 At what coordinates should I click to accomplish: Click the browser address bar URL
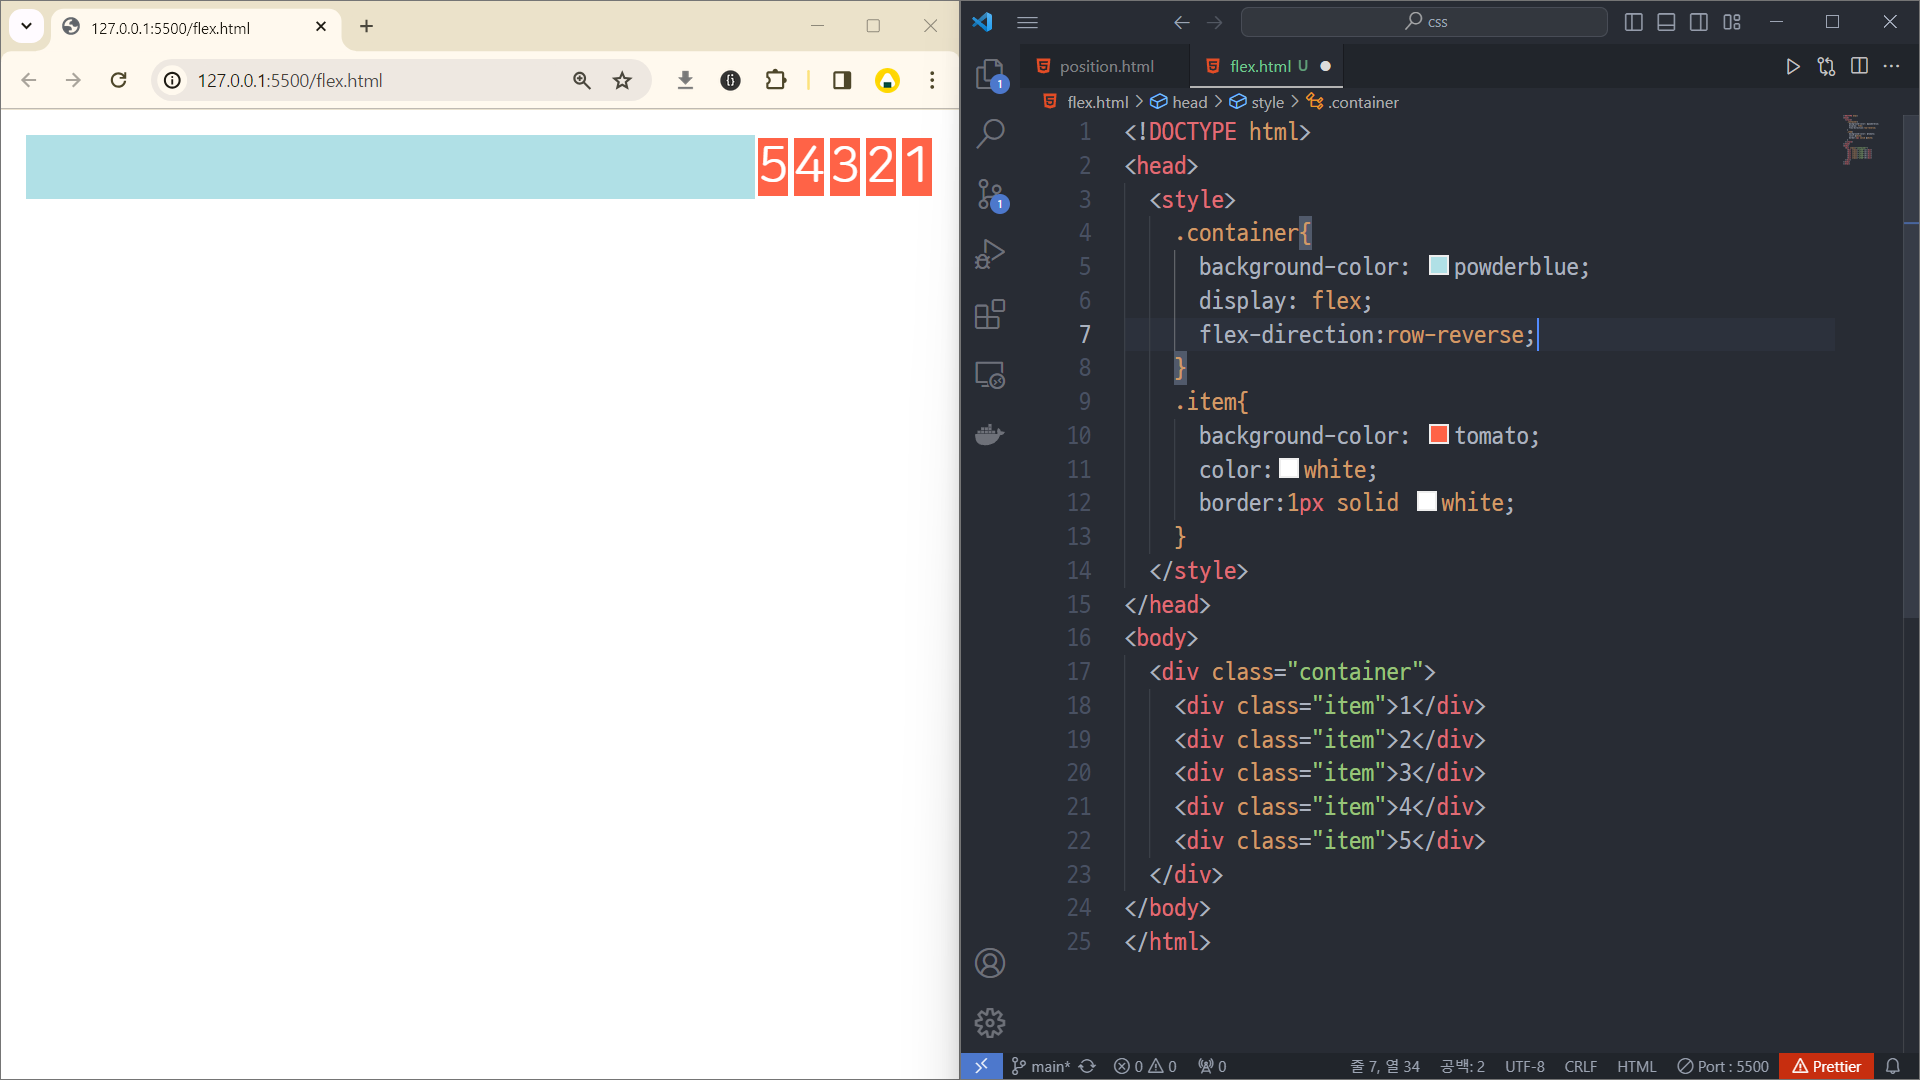290,80
